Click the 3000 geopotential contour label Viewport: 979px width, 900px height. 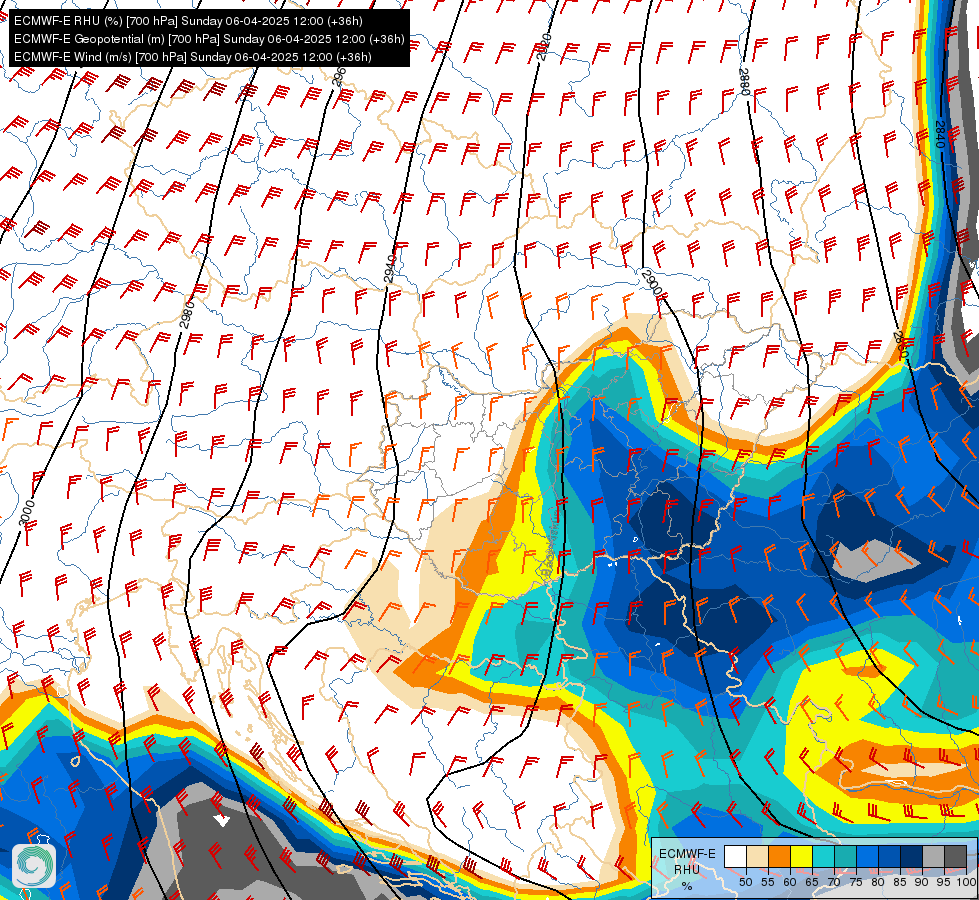[26, 513]
